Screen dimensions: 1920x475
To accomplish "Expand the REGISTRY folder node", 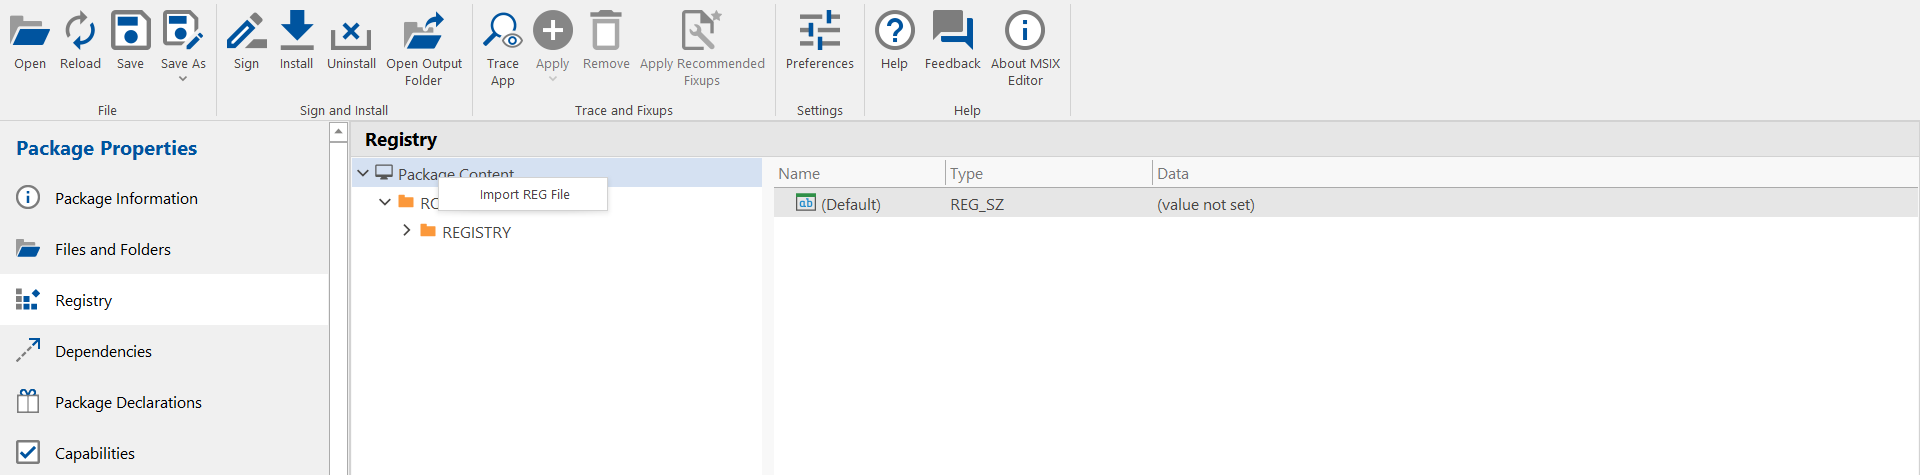I will [x=406, y=231].
